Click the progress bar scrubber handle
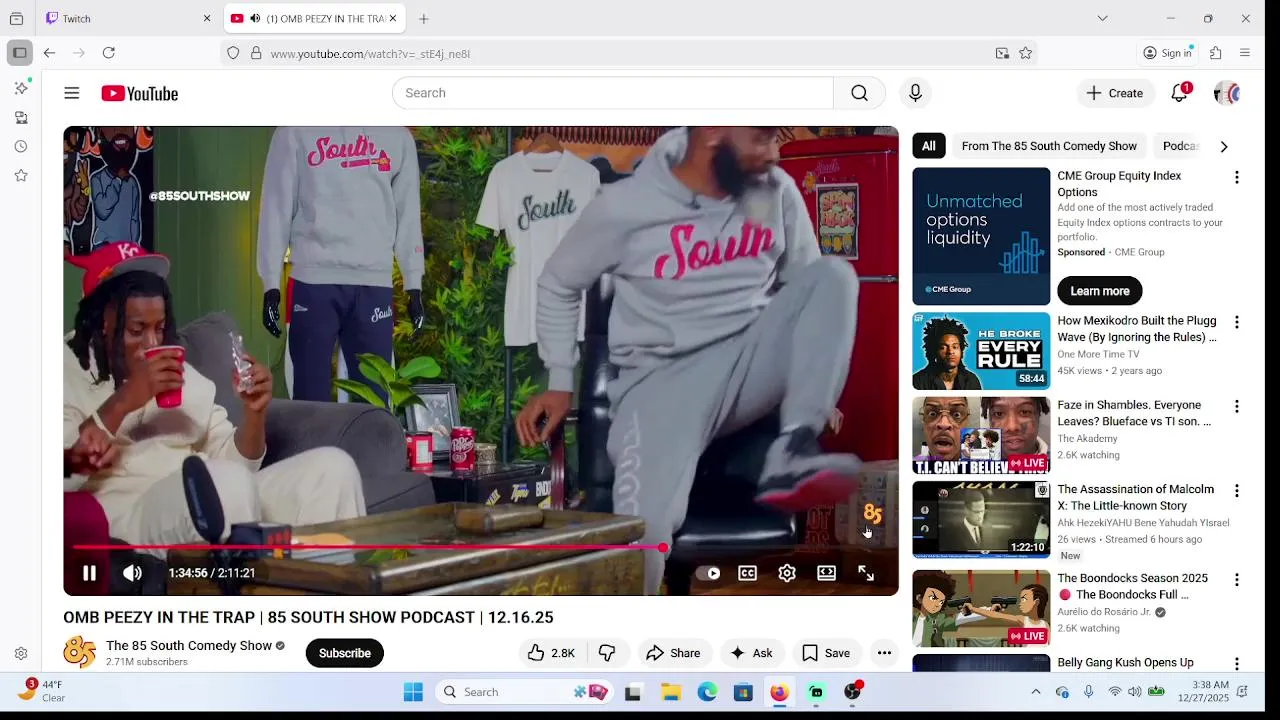Viewport: 1280px width, 720px height. coord(663,547)
